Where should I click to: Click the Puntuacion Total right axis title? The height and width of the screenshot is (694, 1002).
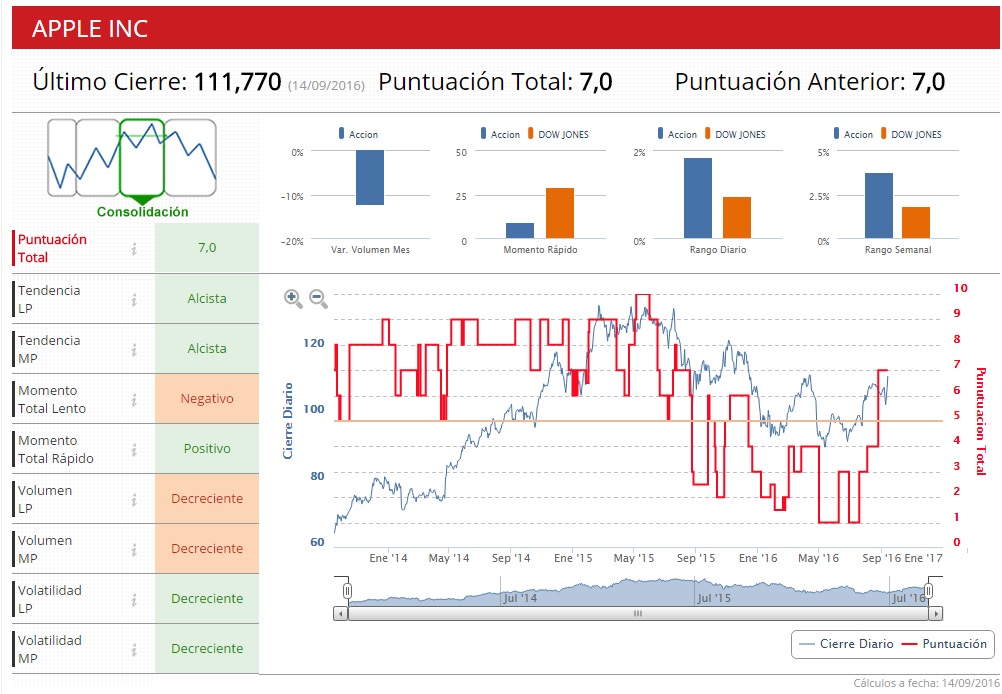tap(981, 421)
